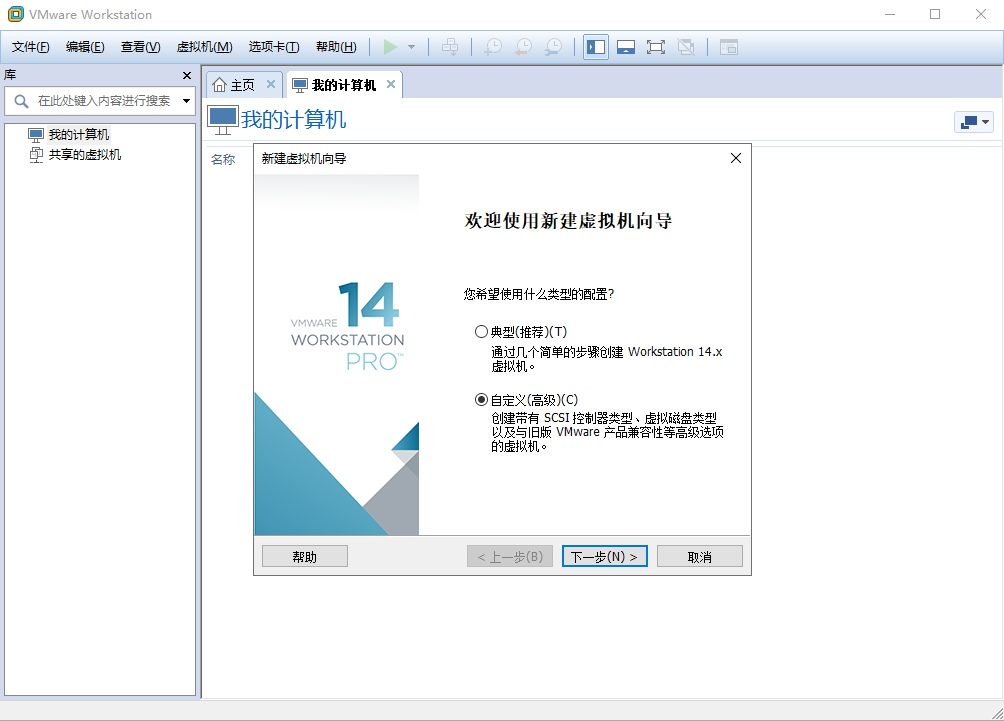Click the library search magnifier icon
Viewport: 1004px width, 721px height.
21,101
